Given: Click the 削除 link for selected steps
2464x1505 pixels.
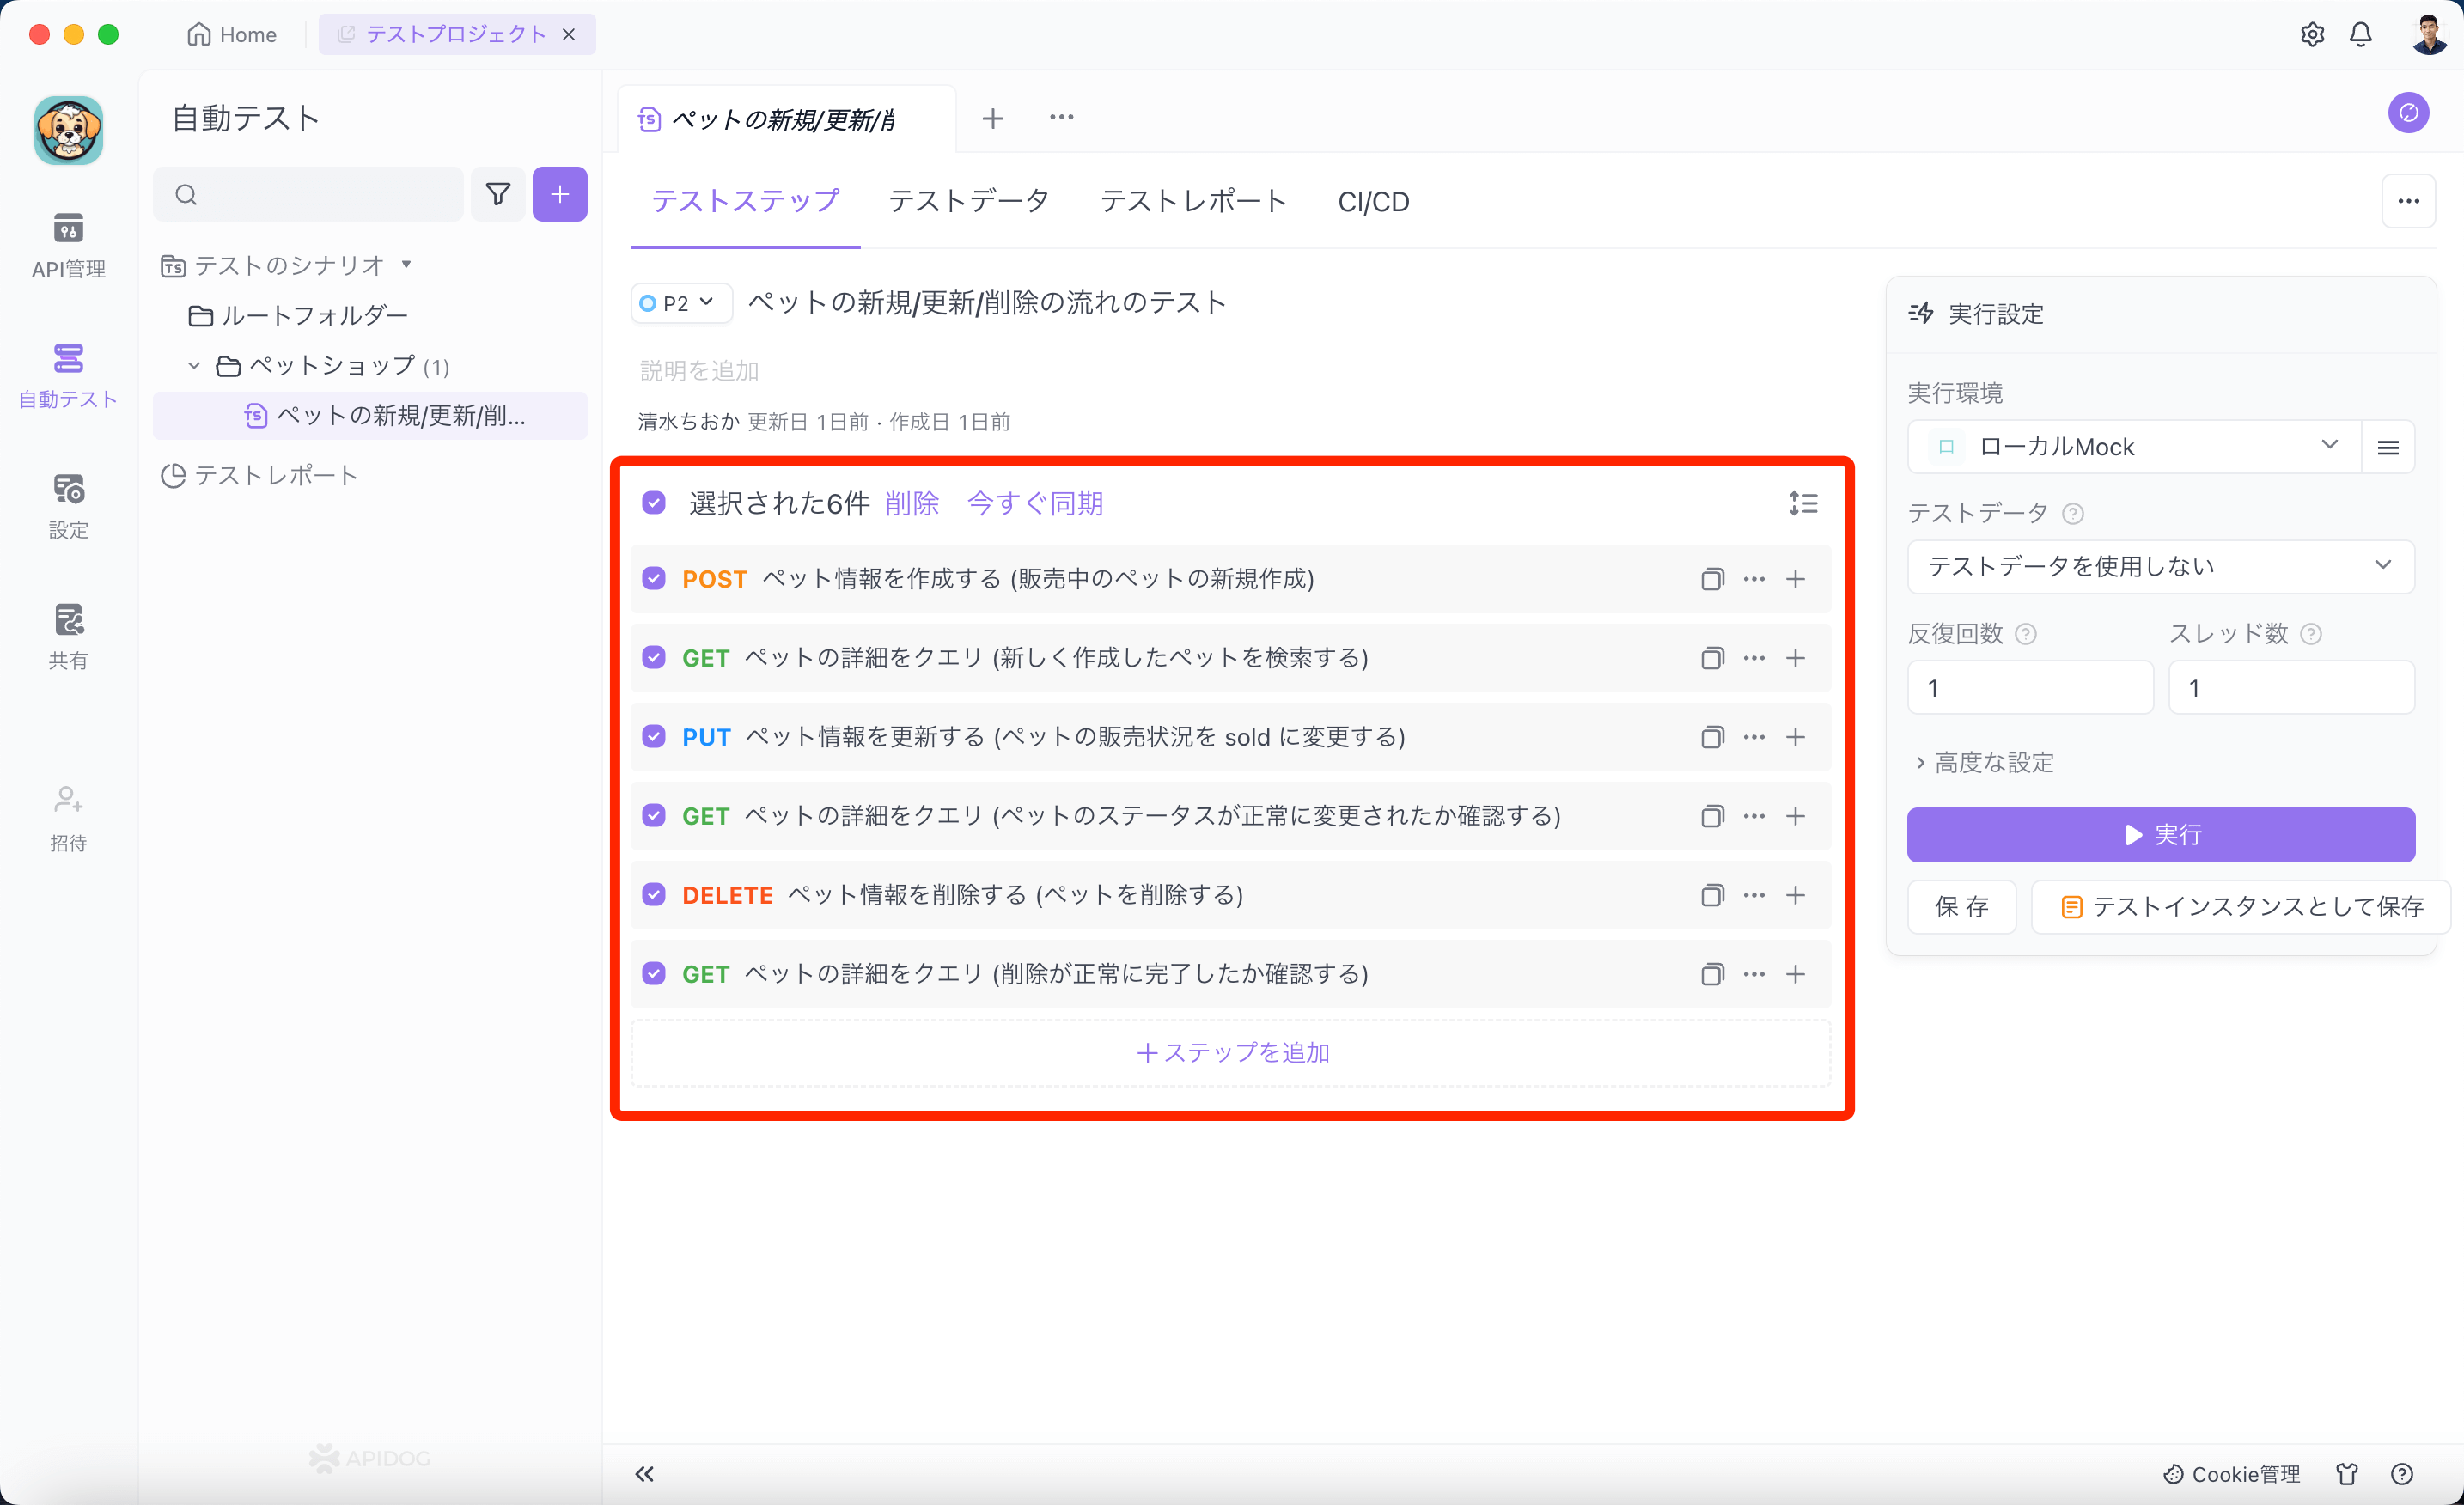Looking at the screenshot, I should pyautogui.click(x=911, y=503).
